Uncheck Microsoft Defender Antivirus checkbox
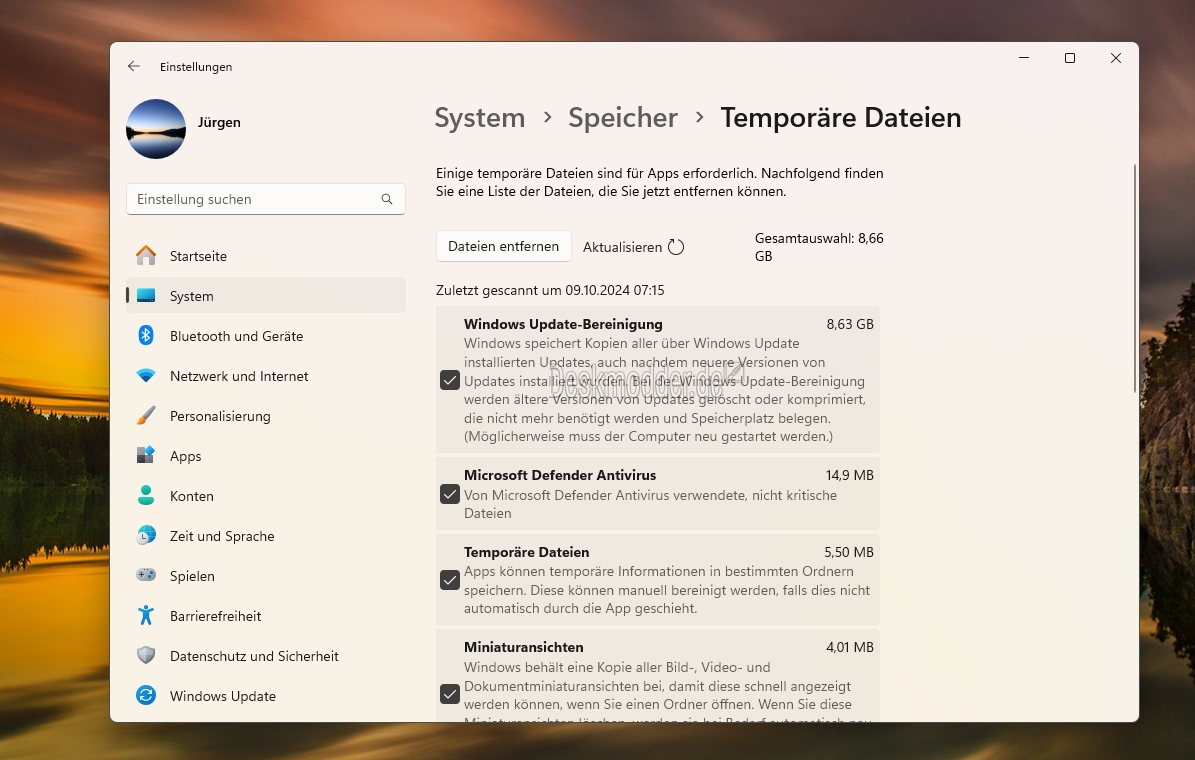The image size is (1195, 760). (x=450, y=494)
